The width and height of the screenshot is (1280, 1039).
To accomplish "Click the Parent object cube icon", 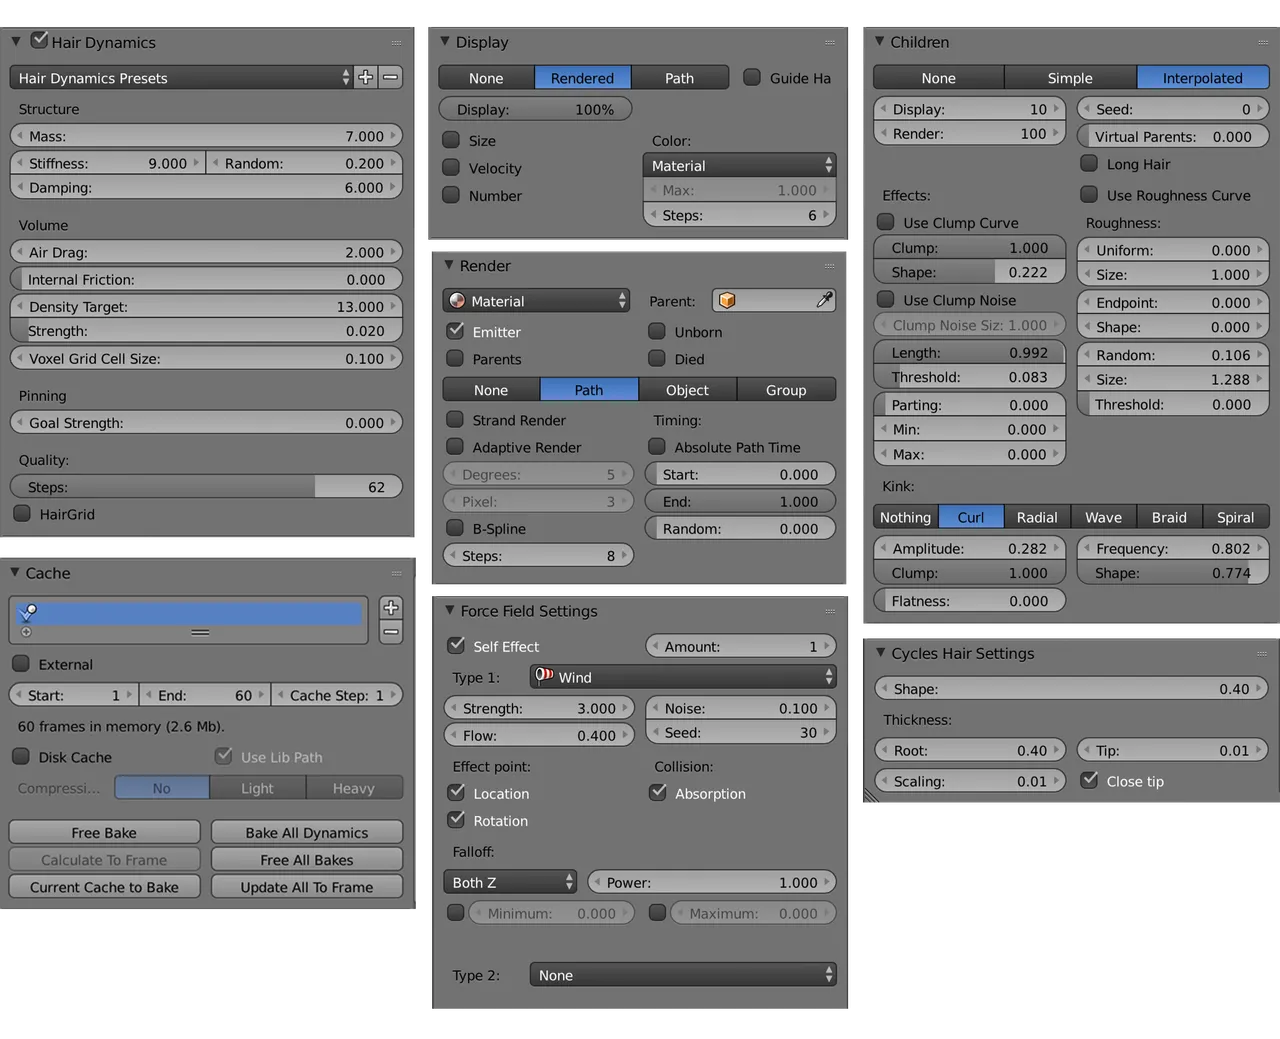I will point(727,300).
